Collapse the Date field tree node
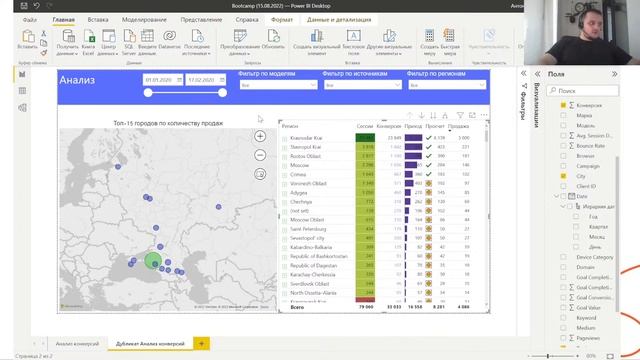 click(557, 196)
